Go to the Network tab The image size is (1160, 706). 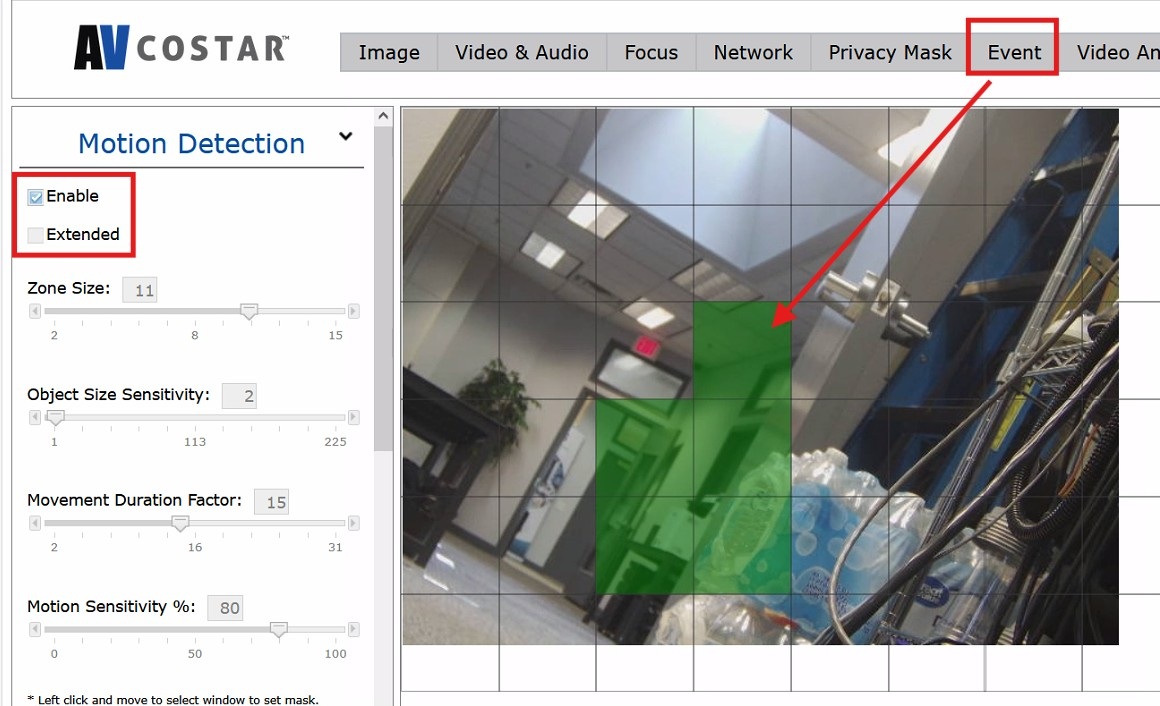pyautogui.click(x=753, y=52)
